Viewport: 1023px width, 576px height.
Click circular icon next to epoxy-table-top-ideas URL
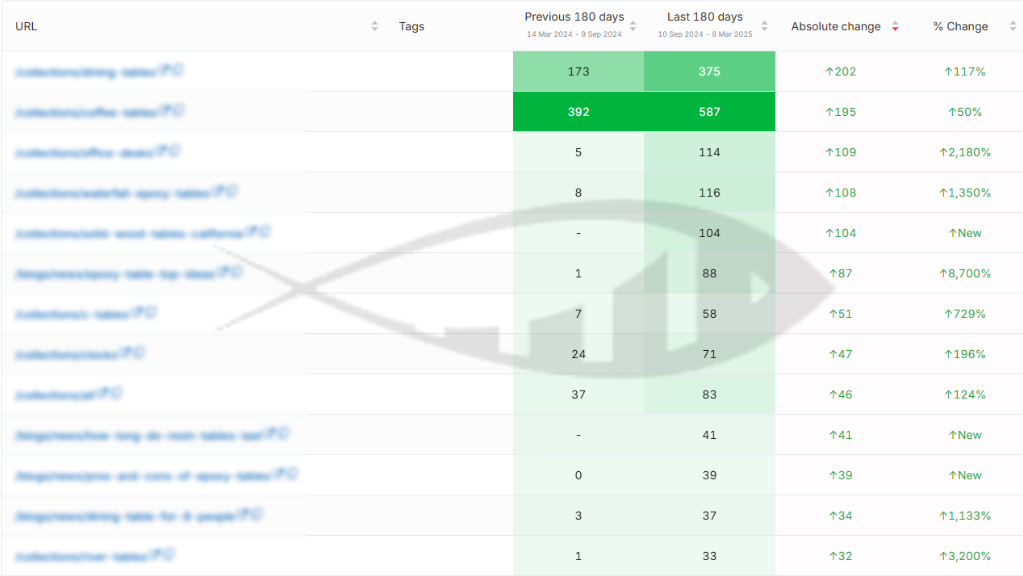(x=236, y=272)
